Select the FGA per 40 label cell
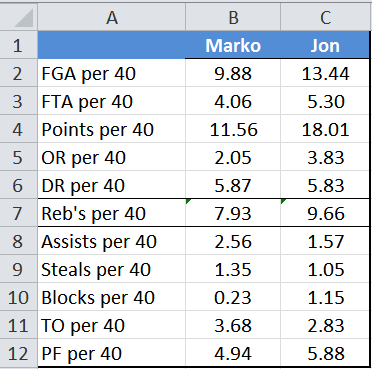The image size is (372, 369). [x=112, y=73]
